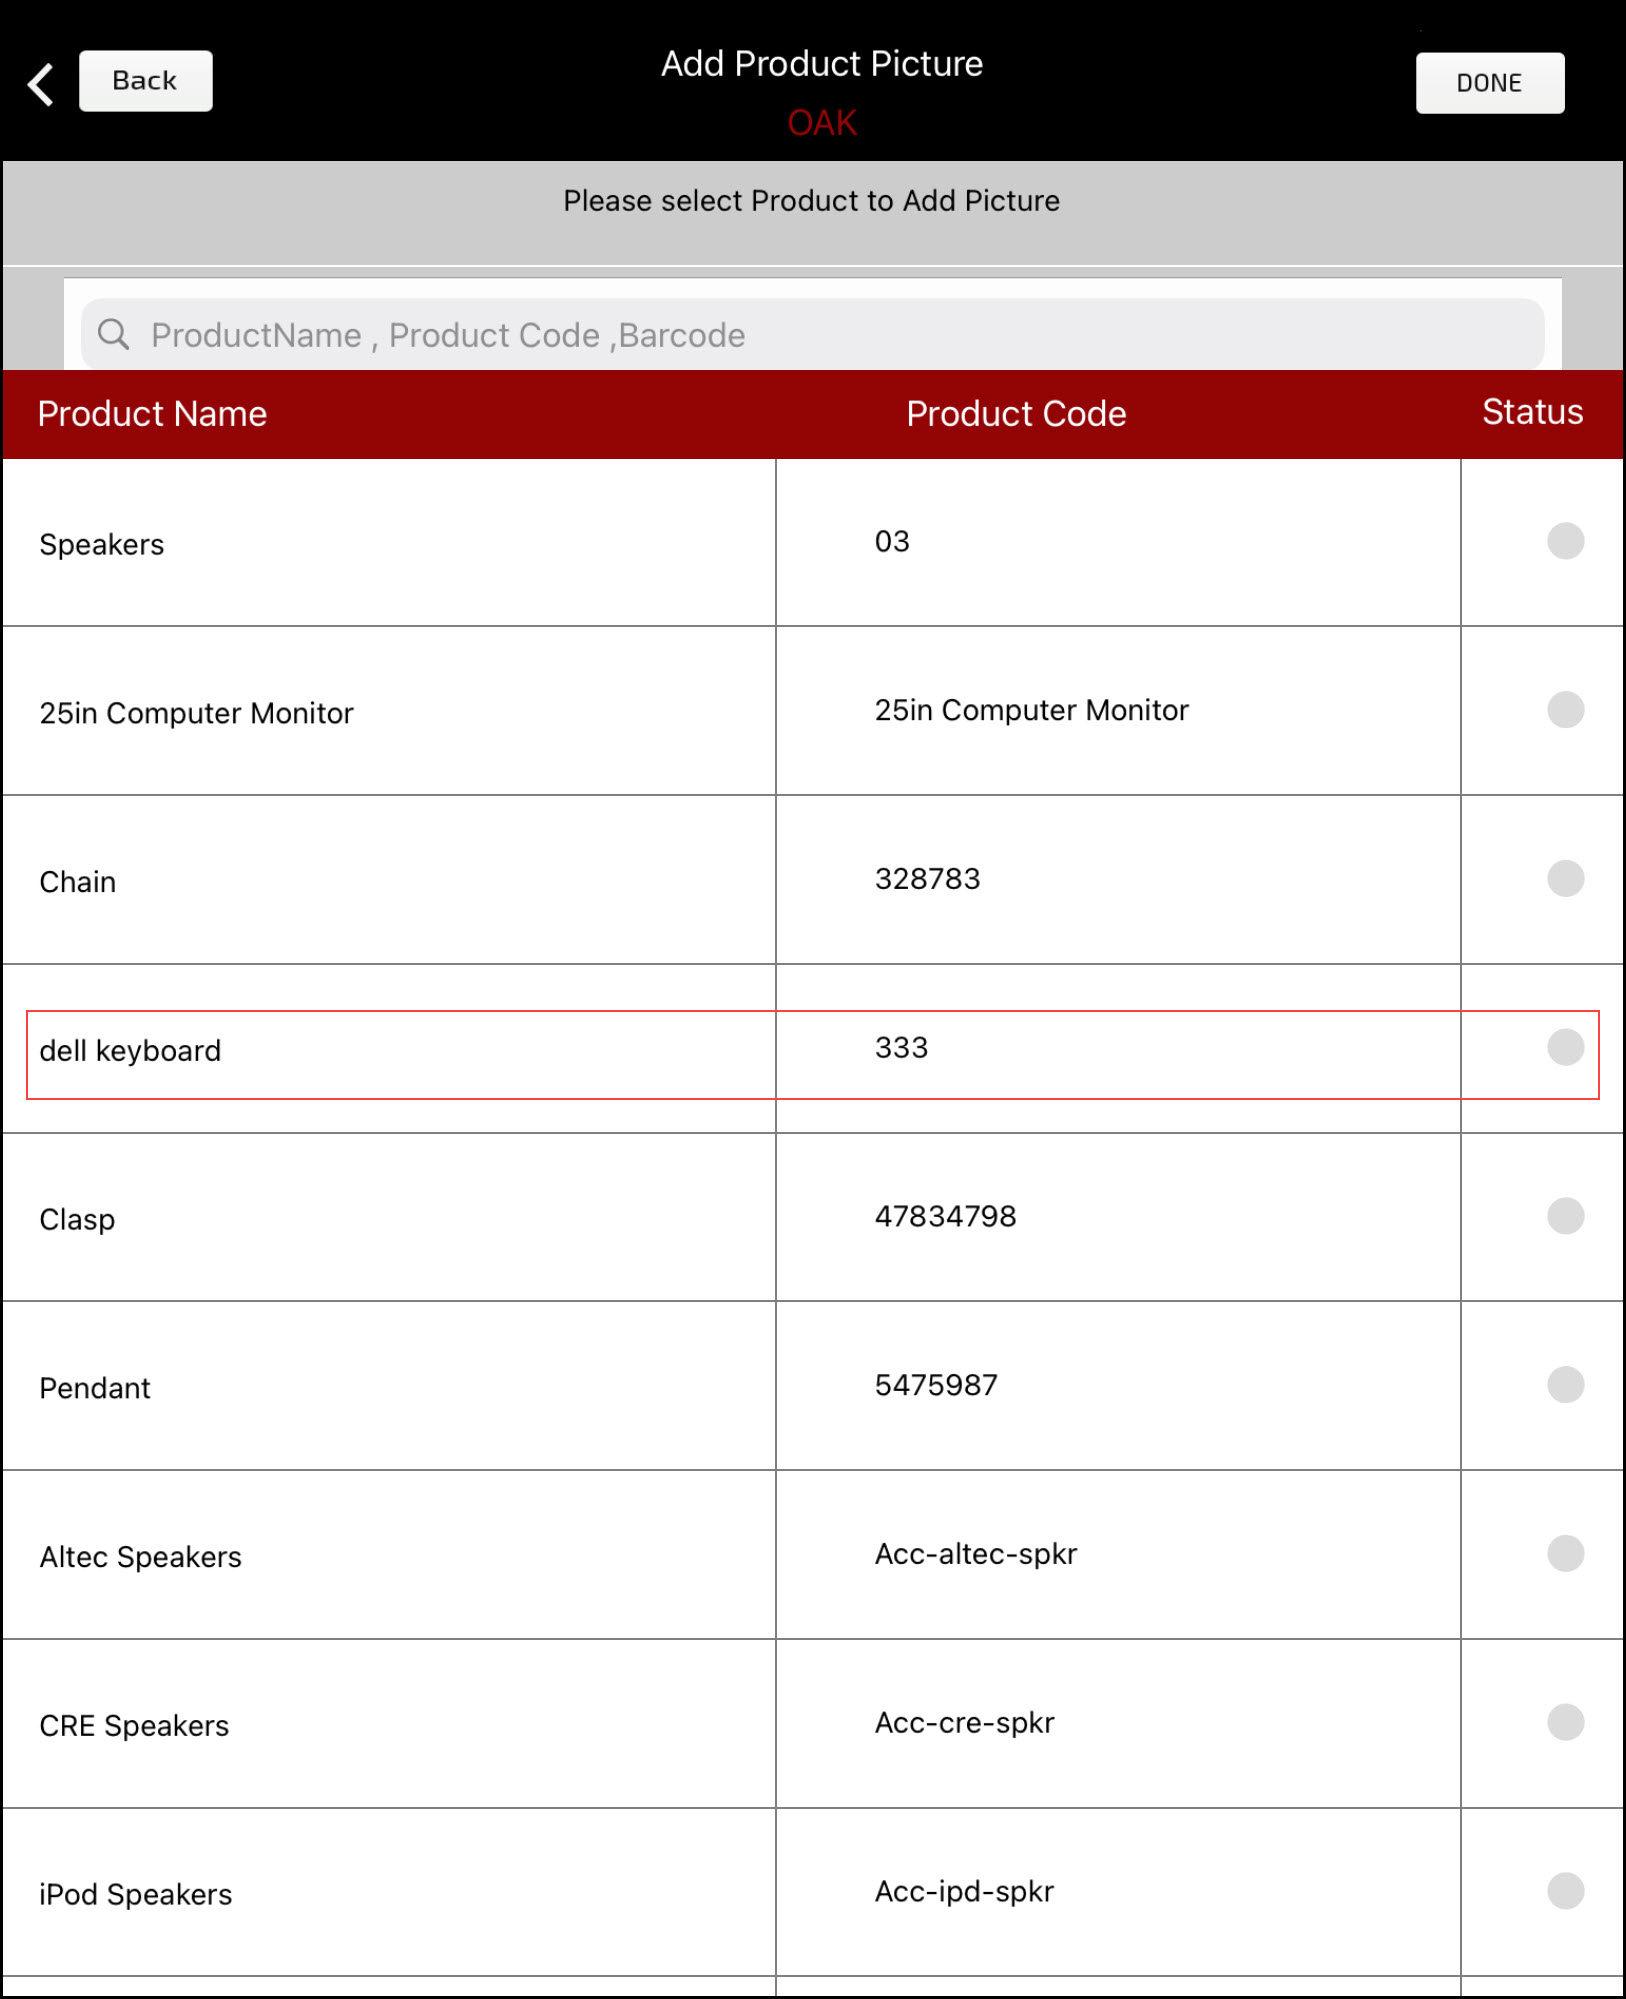Viewport: 1626px width, 1999px height.
Task: Click product code 333
Action: pyautogui.click(x=902, y=1047)
